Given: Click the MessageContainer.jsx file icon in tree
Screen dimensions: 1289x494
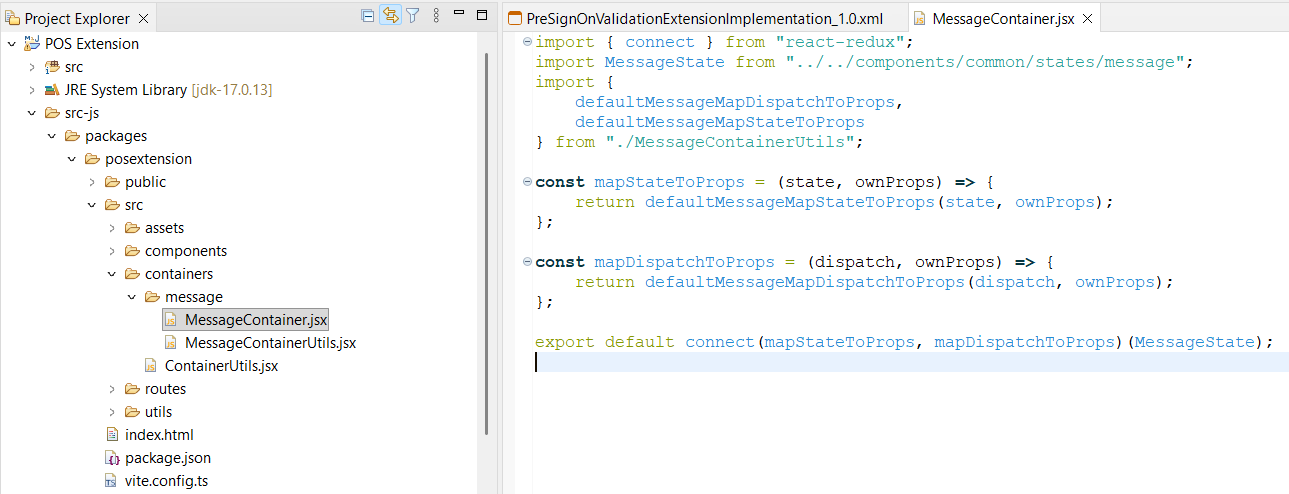Looking at the screenshot, I should 171,320.
